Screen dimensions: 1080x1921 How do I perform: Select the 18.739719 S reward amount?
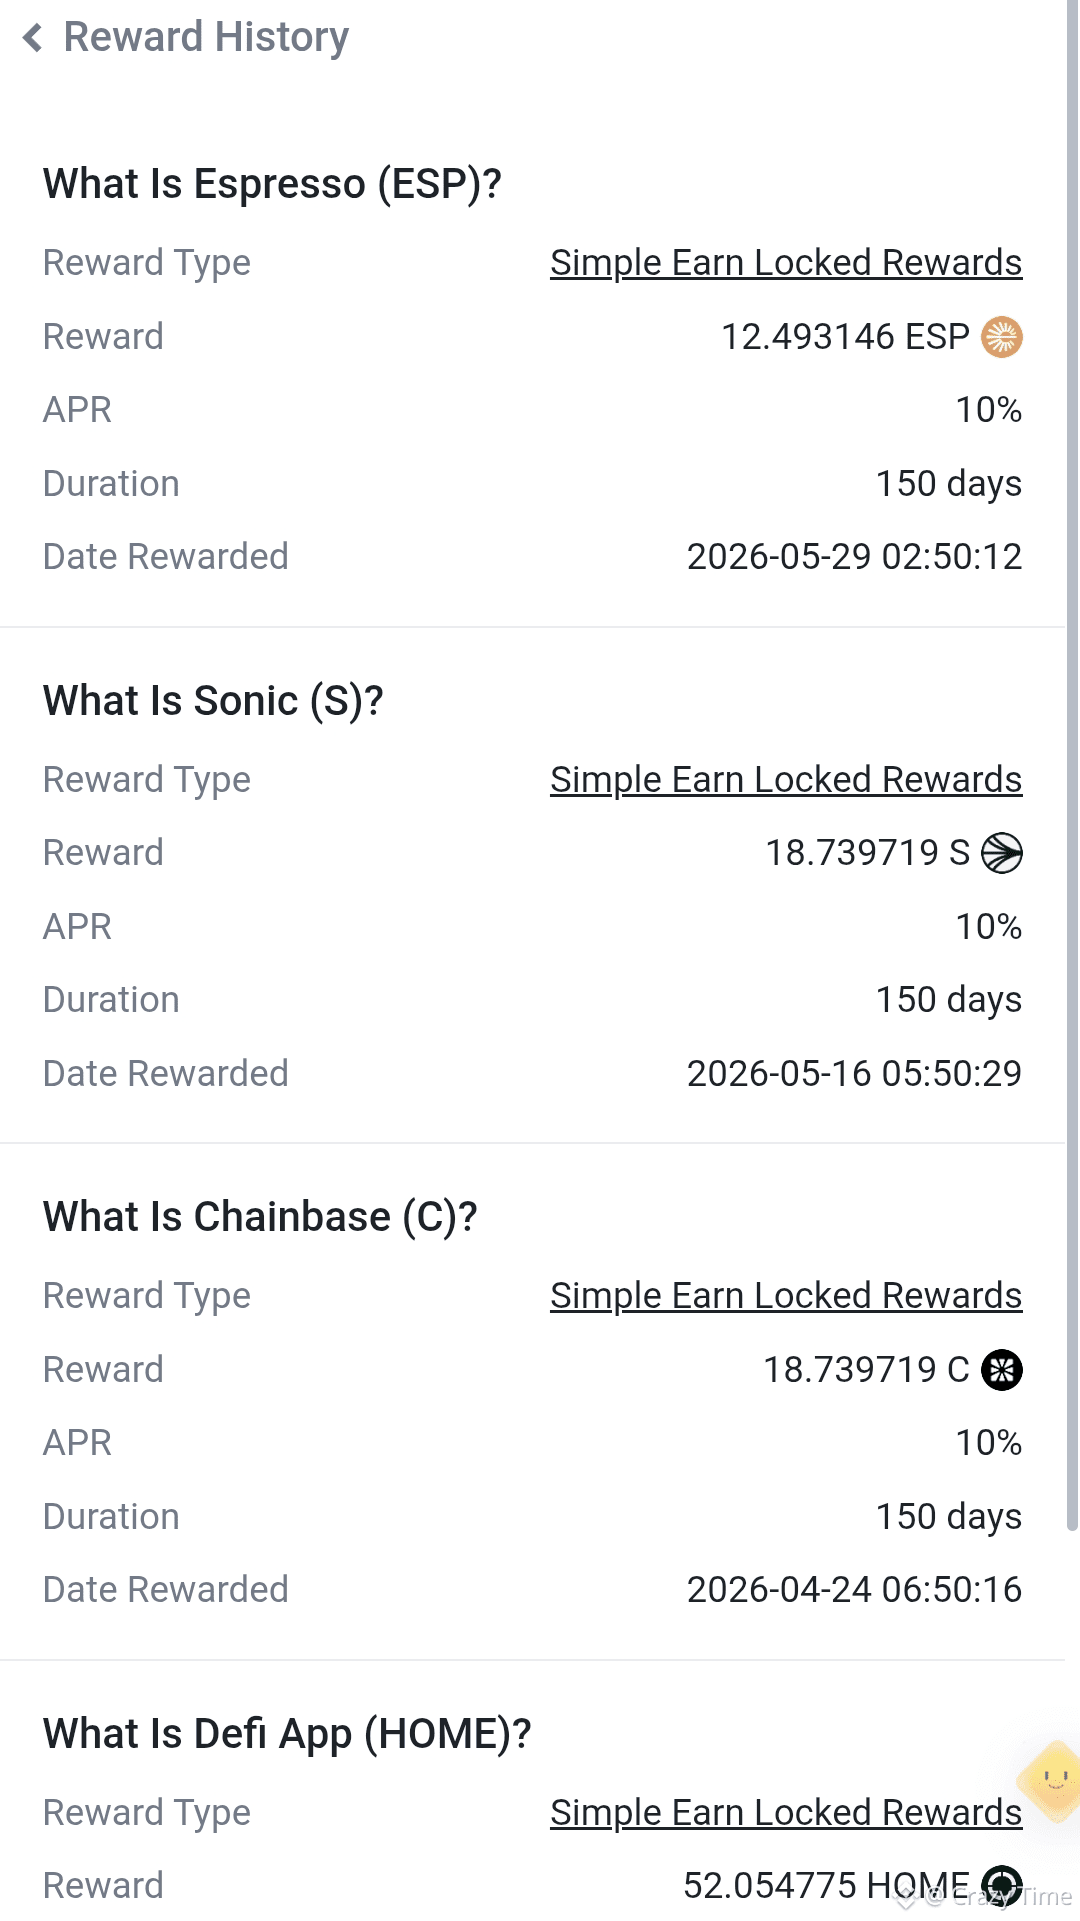point(867,853)
